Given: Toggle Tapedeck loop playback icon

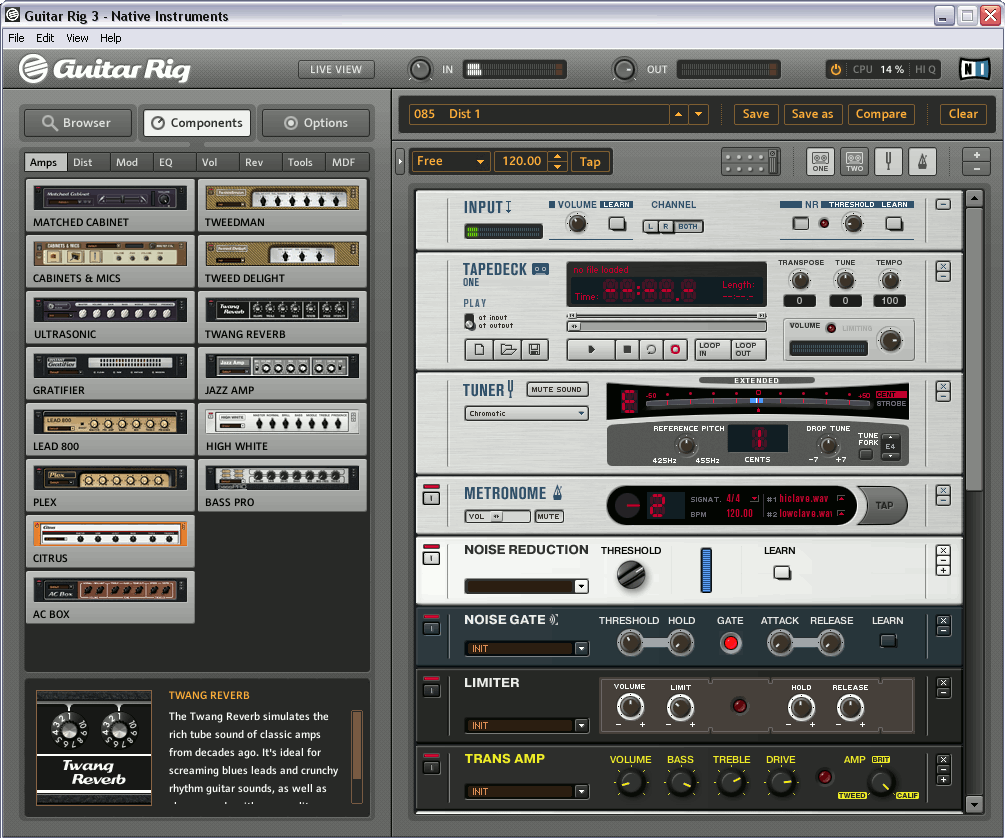Looking at the screenshot, I should [651, 349].
